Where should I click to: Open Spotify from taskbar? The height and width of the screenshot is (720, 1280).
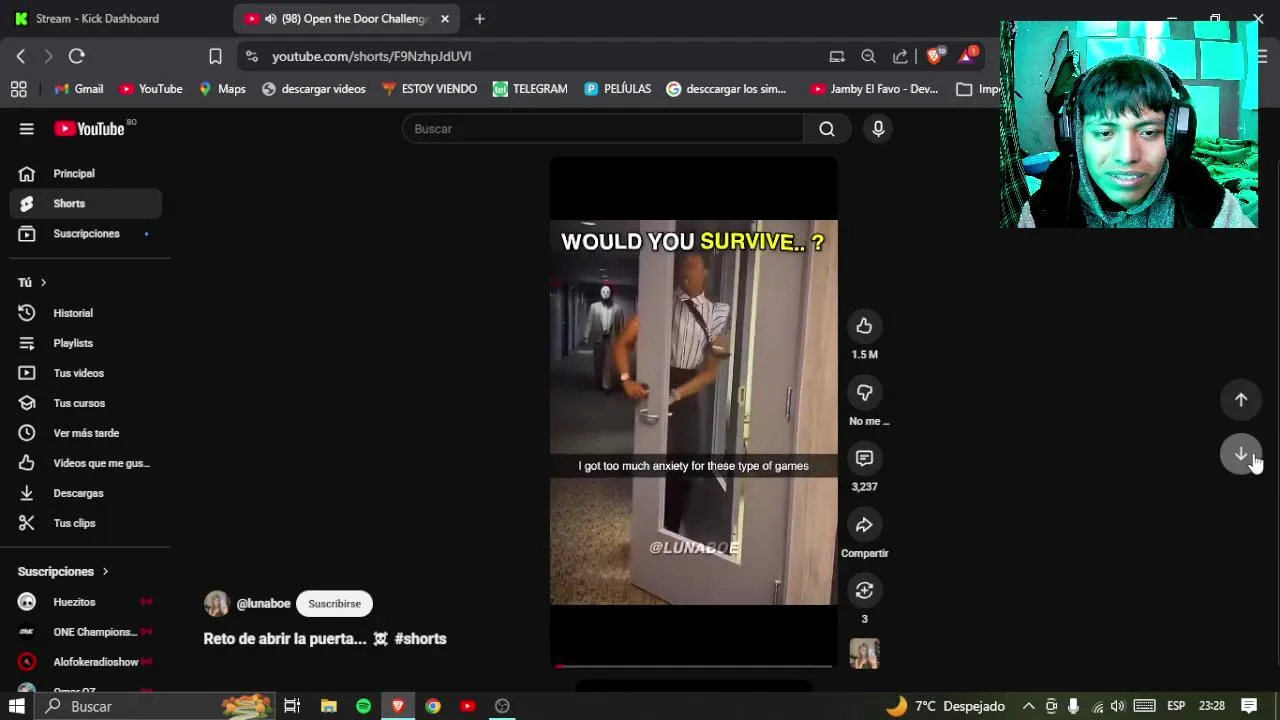point(363,706)
